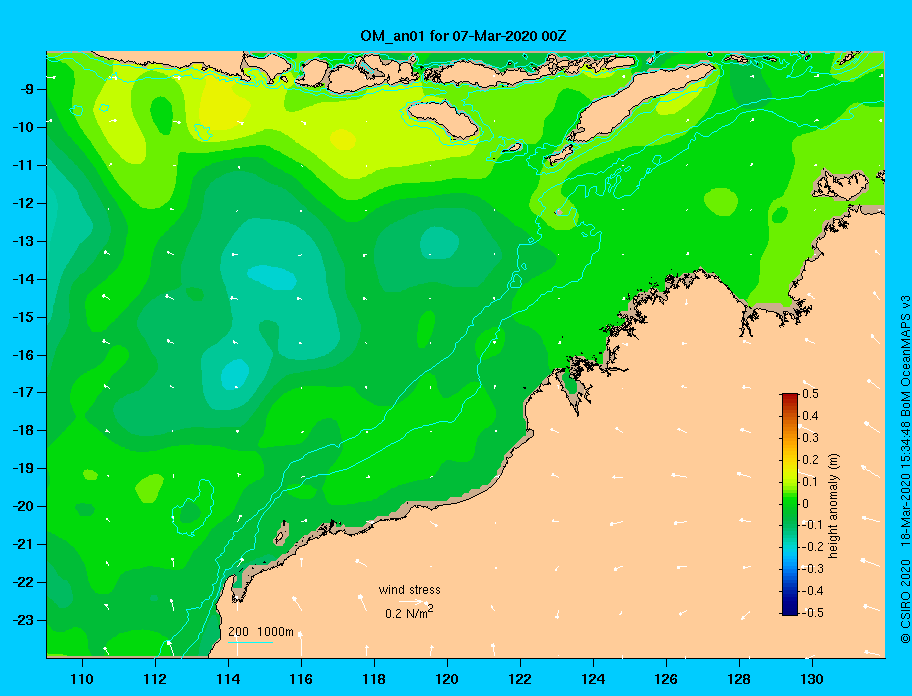Click the "200 1000m" depth contour legend
Image resolution: width=912 pixels, height=696 pixels.
coord(261,631)
